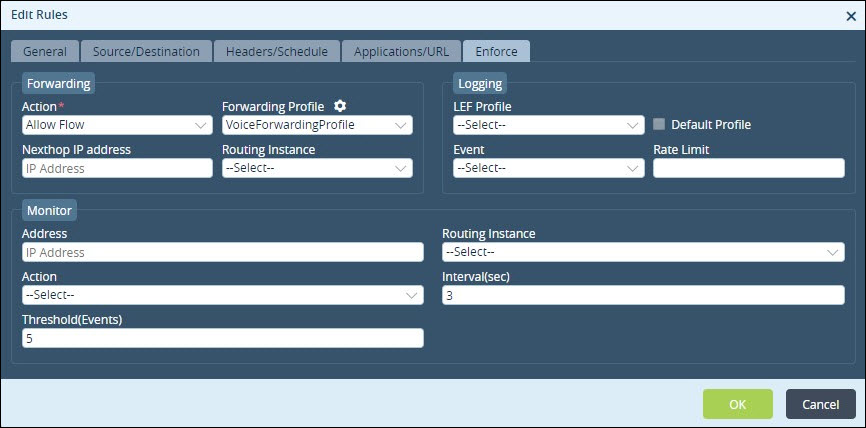Confirm changes with the OK button
This screenshot has width=866, height=428.
737,404
